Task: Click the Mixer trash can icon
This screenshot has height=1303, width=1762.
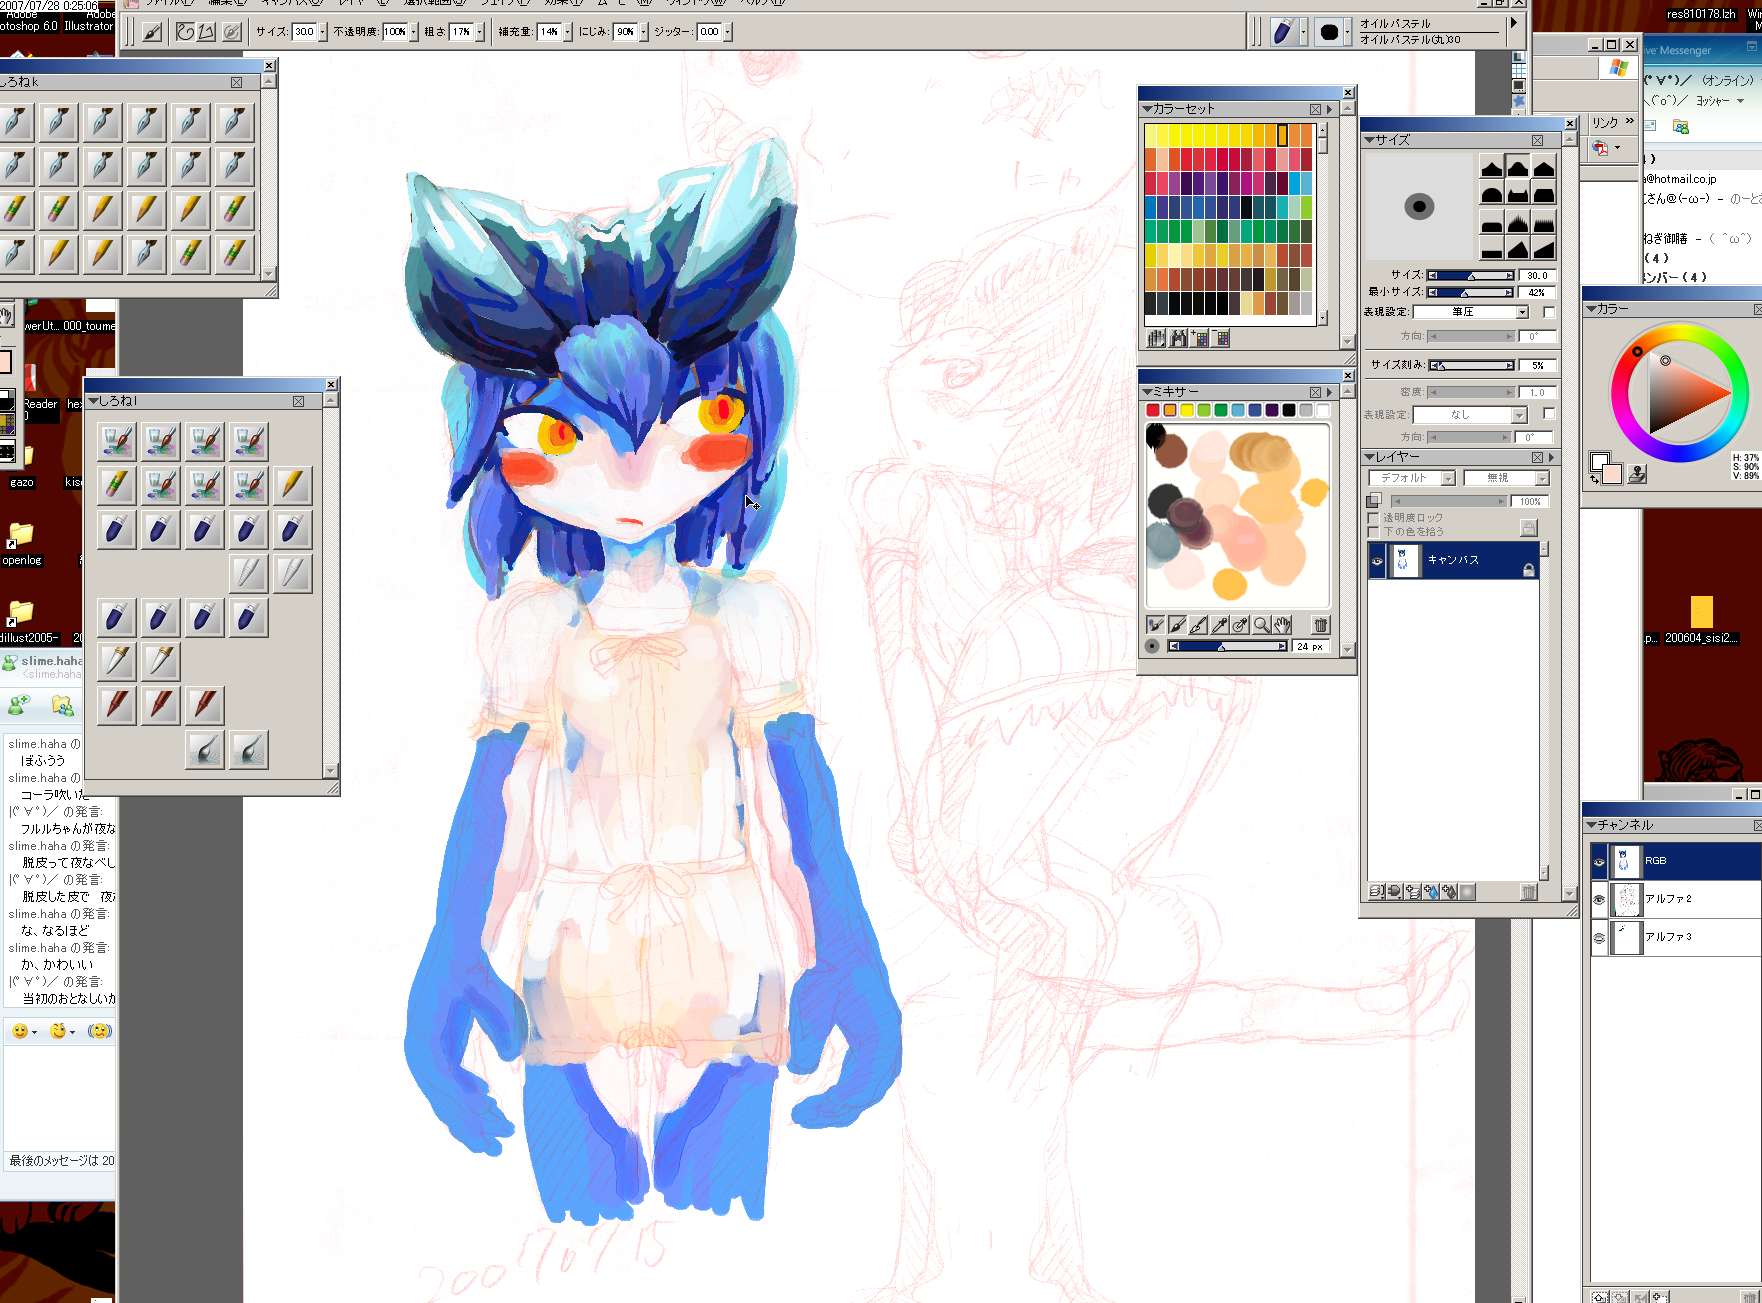Action: click(x=1320, y=625)
